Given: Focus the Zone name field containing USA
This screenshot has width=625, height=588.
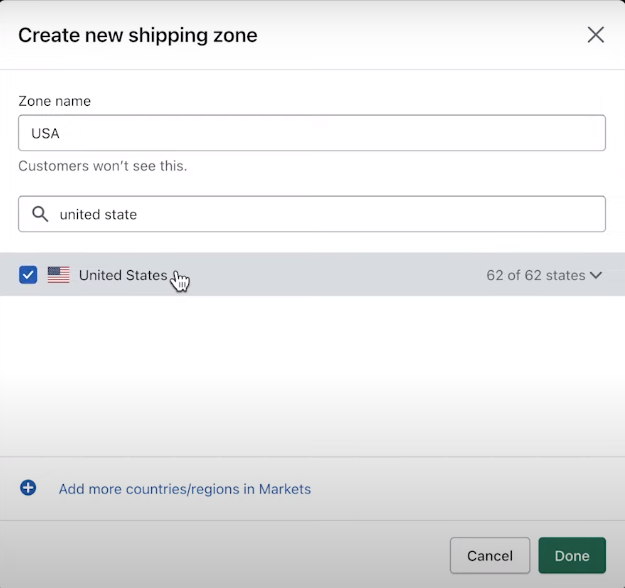Looking at the screenshot, I should [x=312, y=133].
